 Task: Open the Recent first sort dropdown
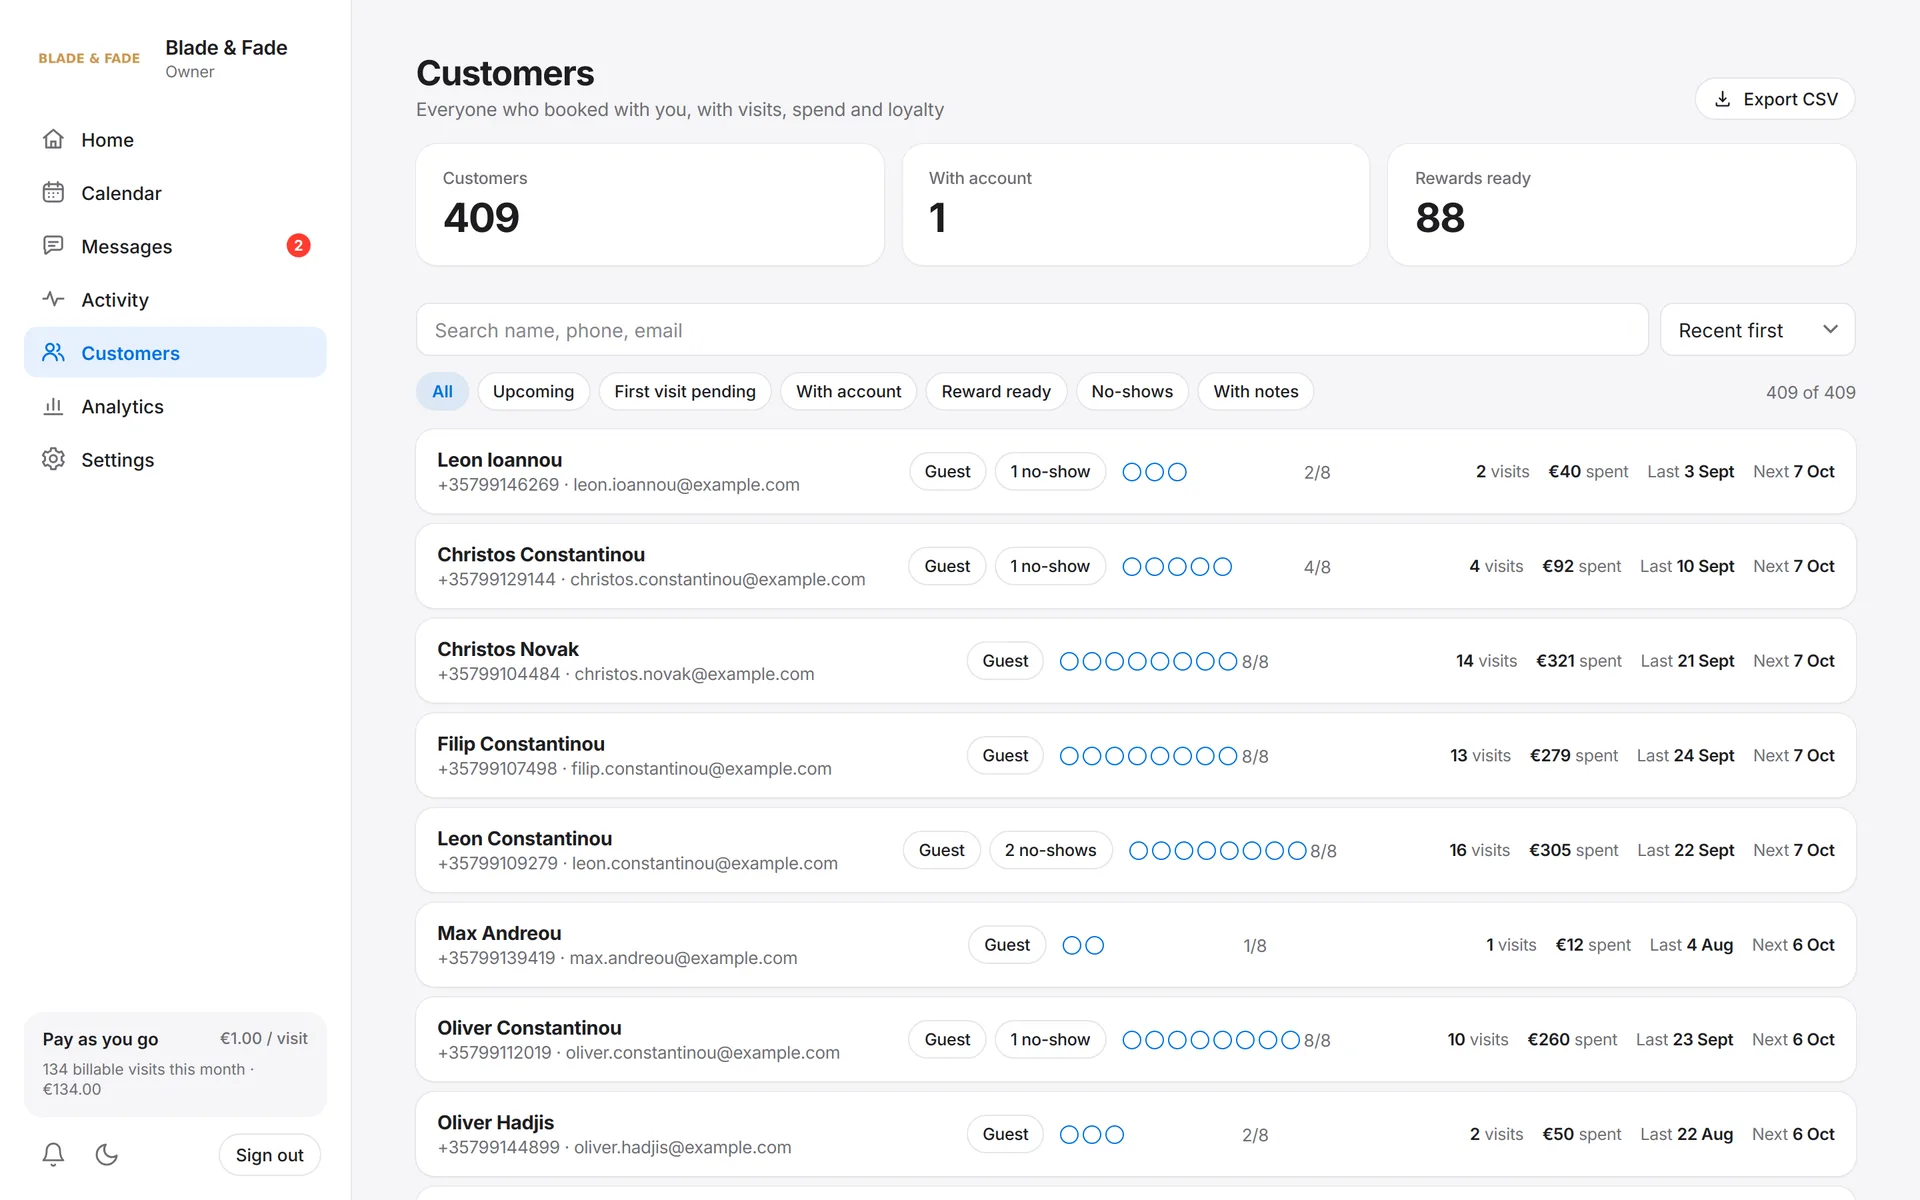pyautogui.click(x=1757, y=330)
